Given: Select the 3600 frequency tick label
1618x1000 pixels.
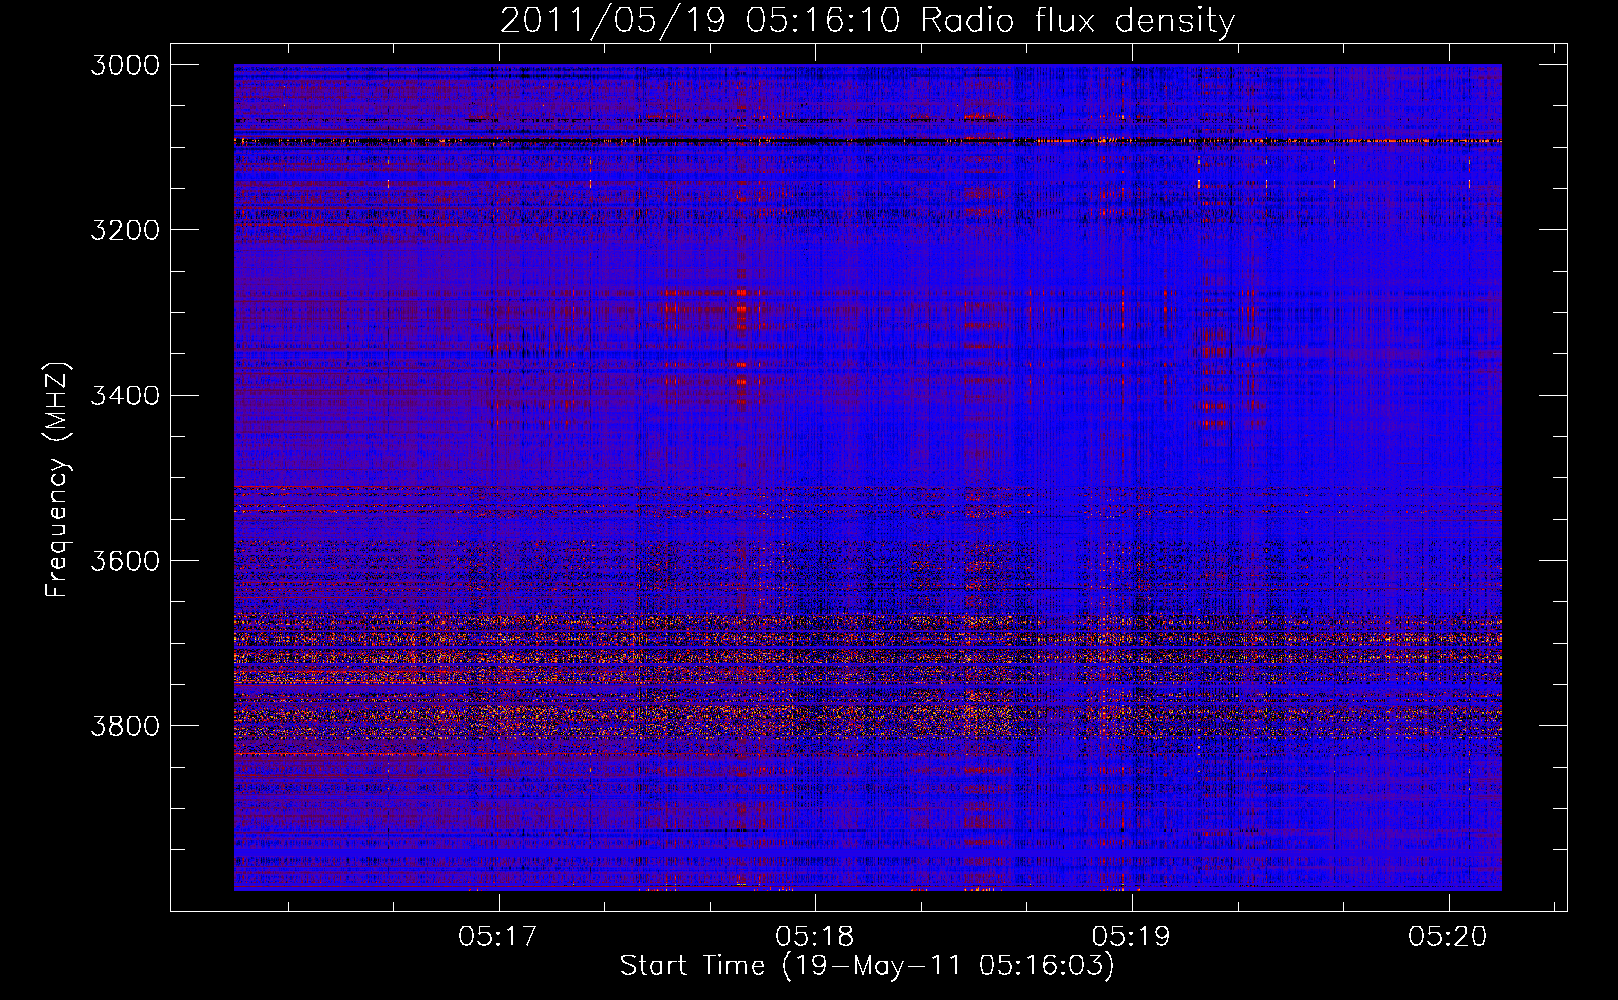Looking at the screenshot, I should 124,560.
